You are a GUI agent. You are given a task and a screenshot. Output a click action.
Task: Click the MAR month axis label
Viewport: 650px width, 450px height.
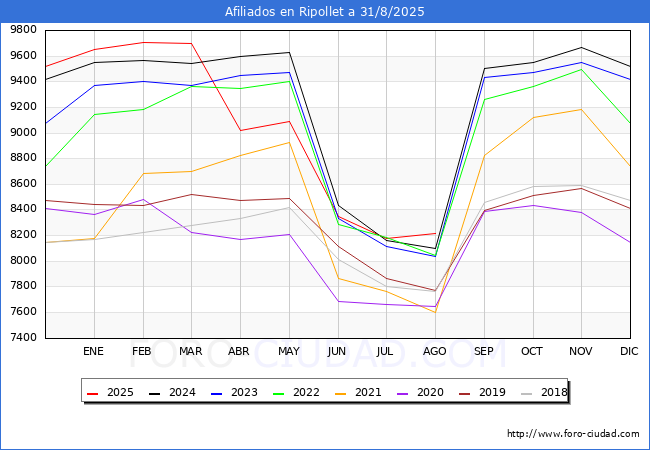pos(191,352)
